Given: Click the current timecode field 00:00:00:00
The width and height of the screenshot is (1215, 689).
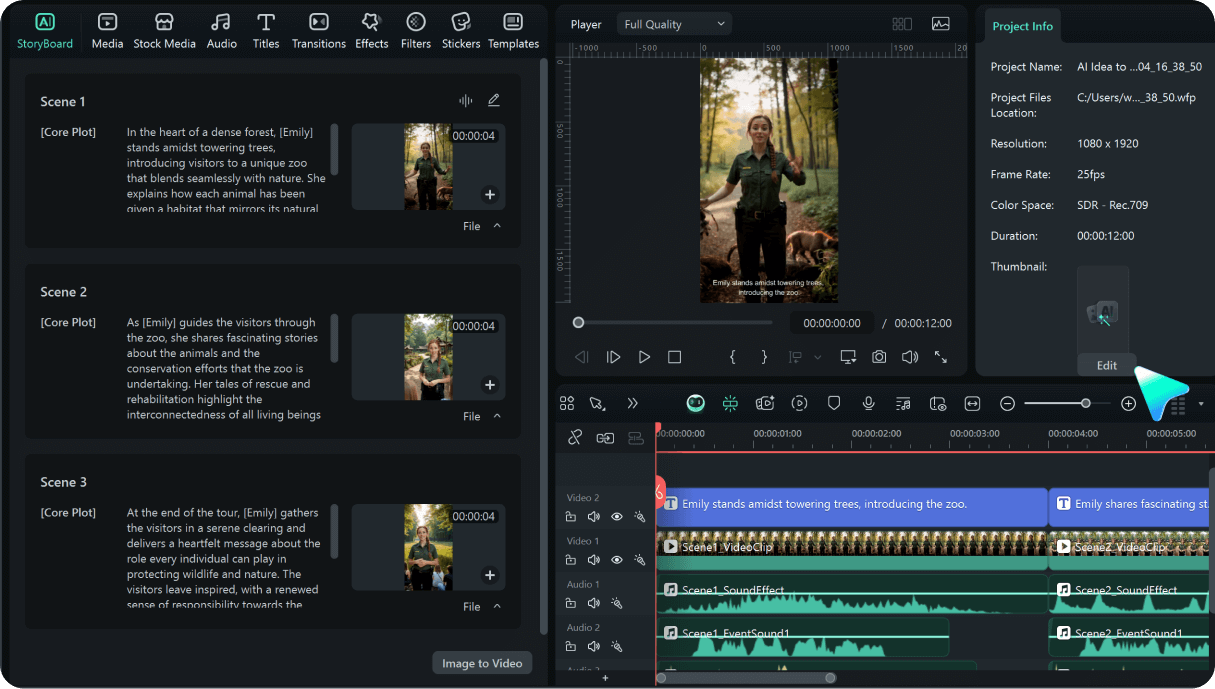Looking at the screenshot, I should [832, 323].
